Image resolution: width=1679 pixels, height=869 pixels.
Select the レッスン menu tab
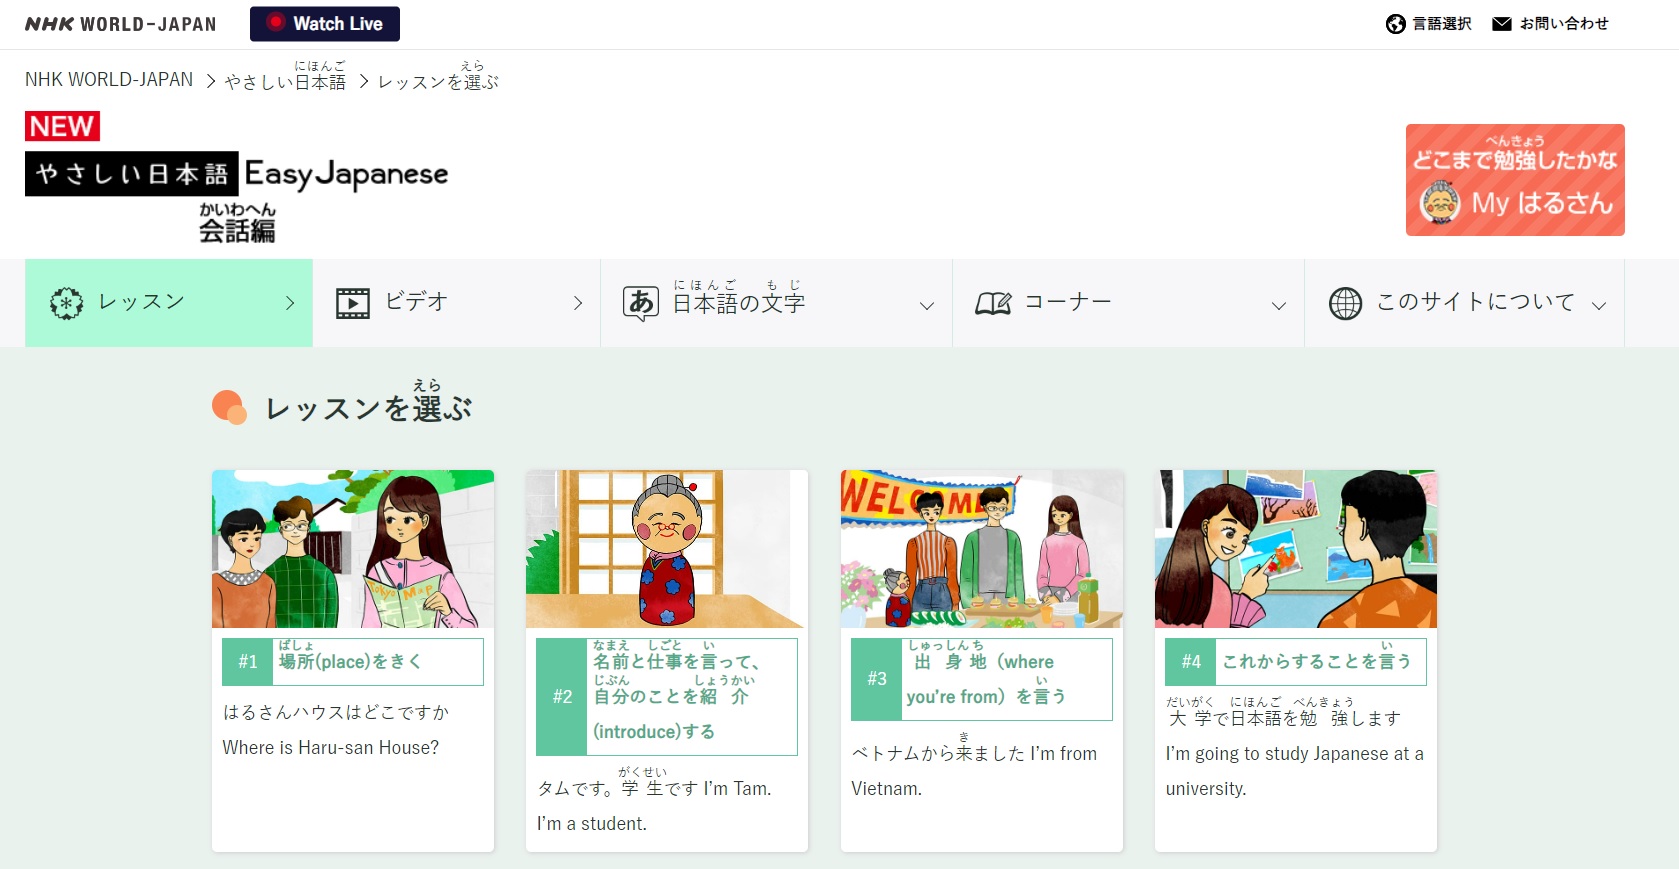(x=169, y=303)
